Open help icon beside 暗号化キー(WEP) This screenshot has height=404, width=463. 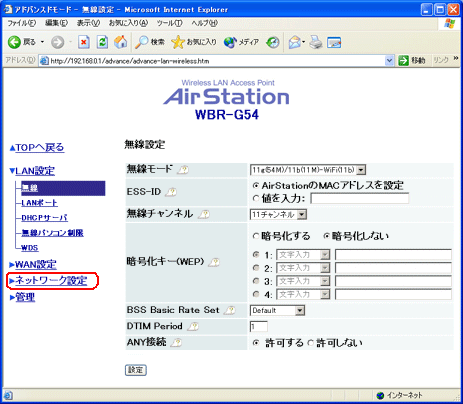(214, 262)
